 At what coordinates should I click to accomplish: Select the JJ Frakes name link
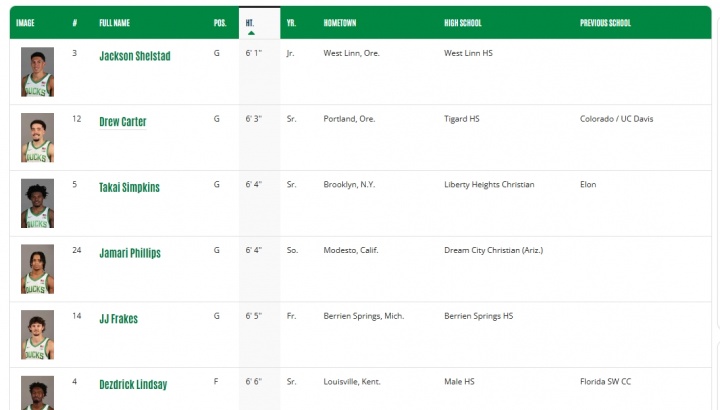pyautogui.click(x=118, y=319)
